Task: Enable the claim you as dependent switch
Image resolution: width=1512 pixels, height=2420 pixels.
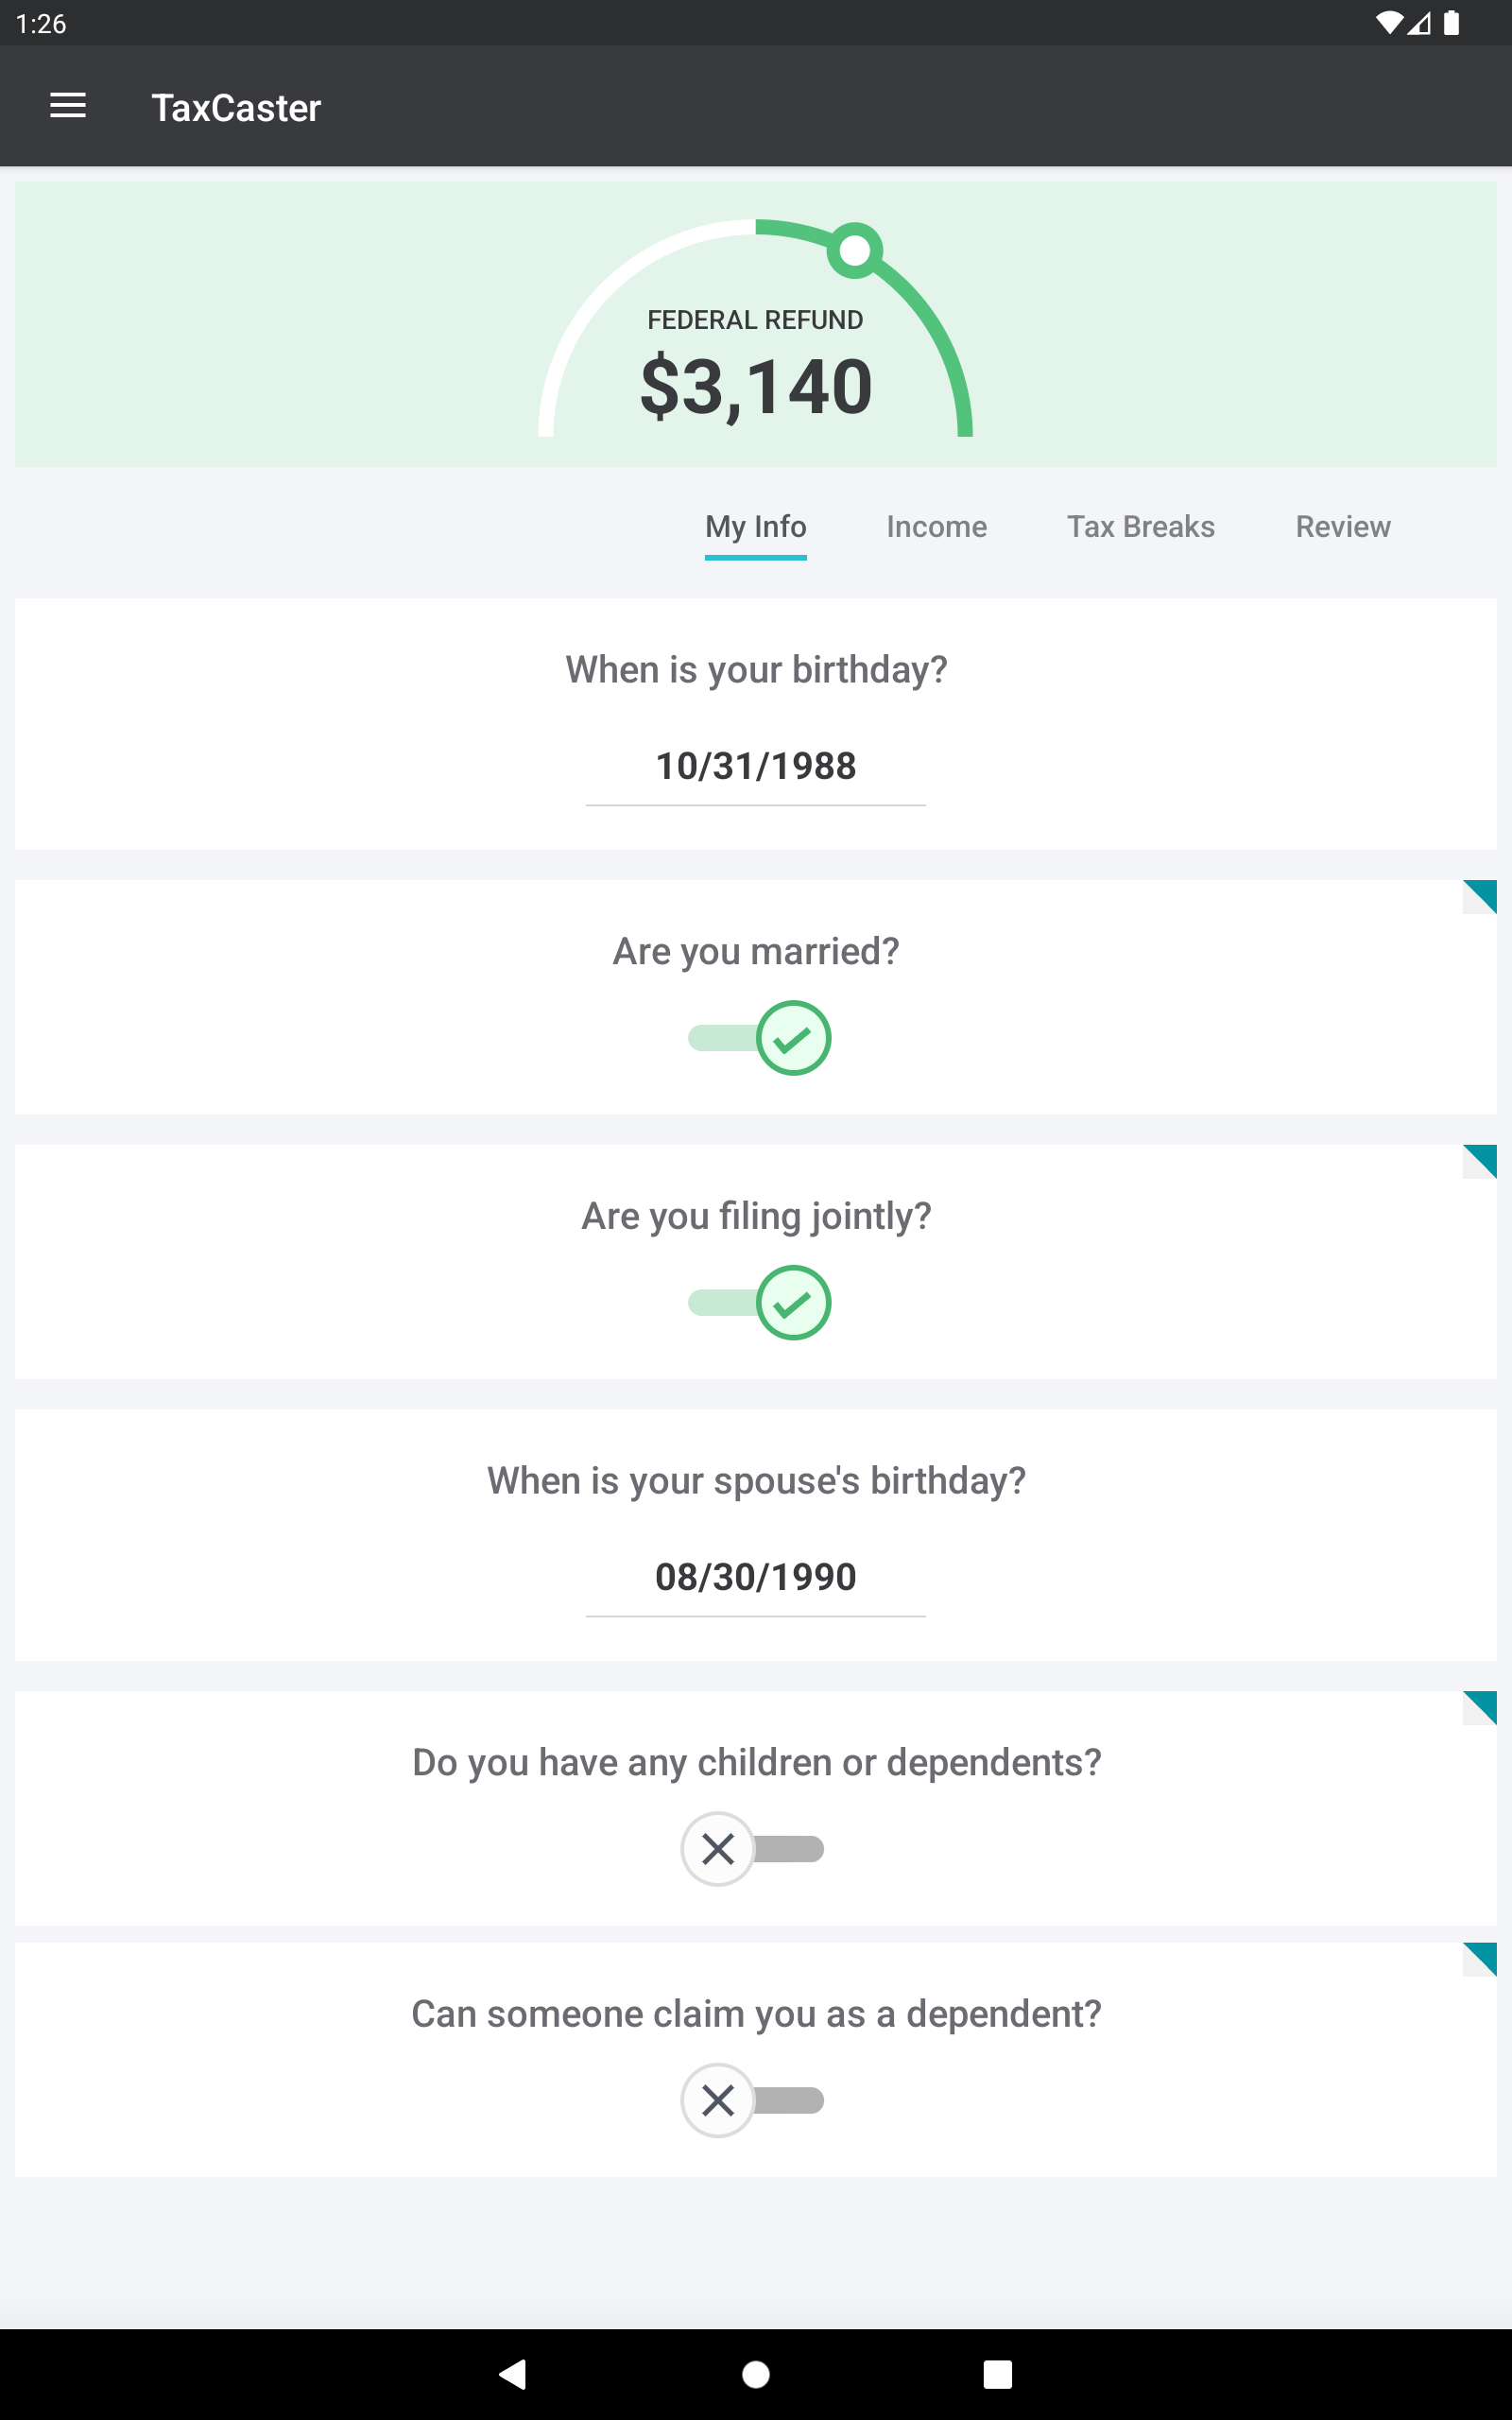Action: [752, 2100]
